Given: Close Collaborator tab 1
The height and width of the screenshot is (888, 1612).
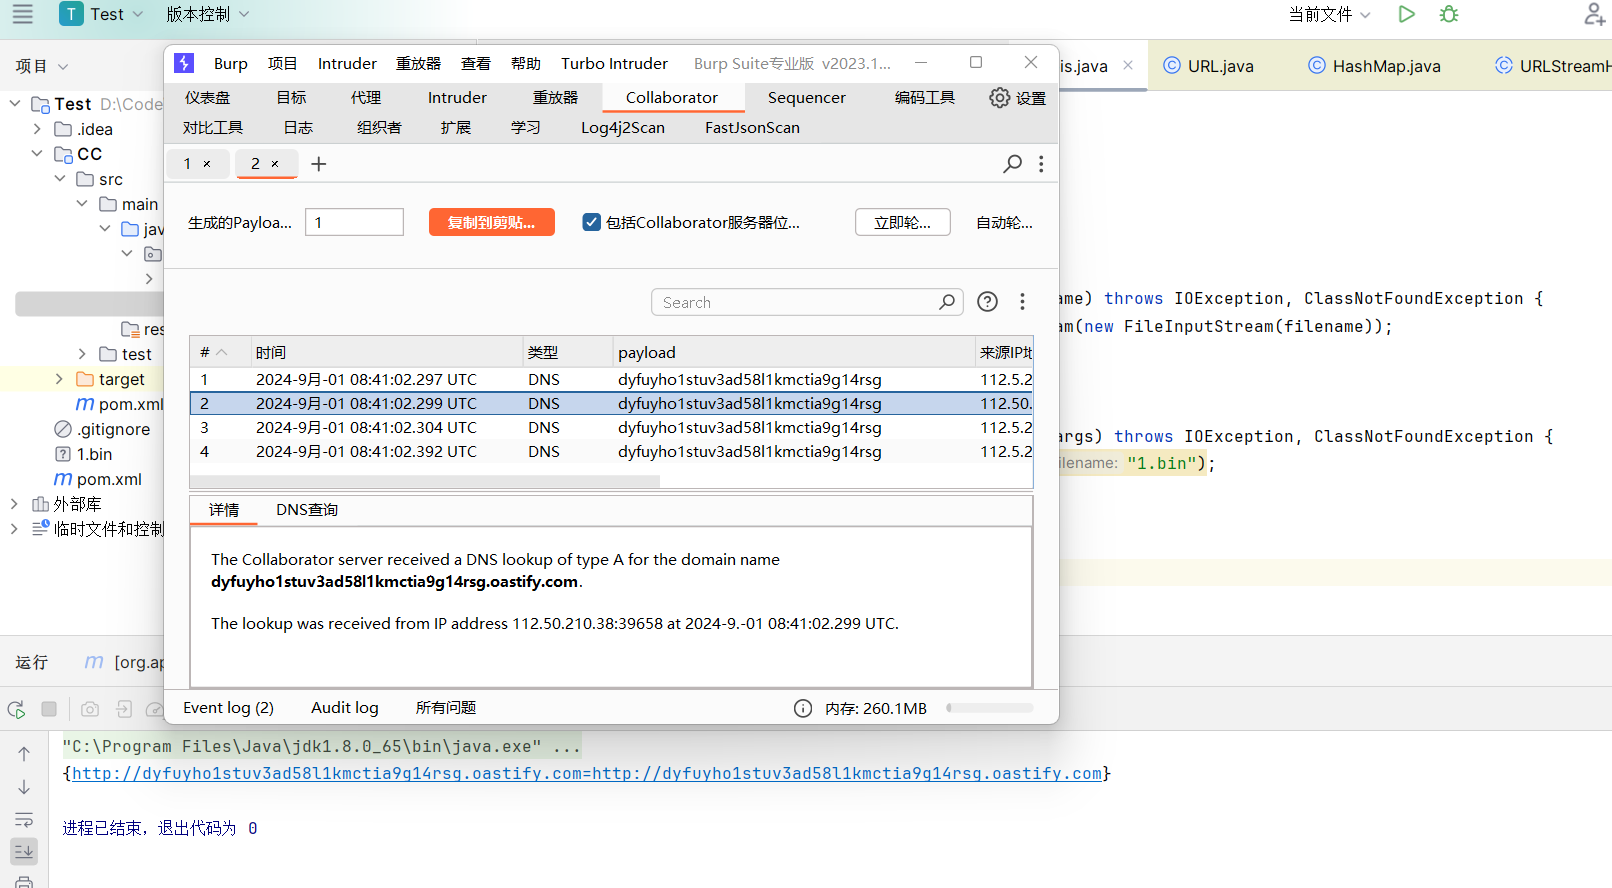Looking at the screenshot, I should pyautogui.click(x=207, y=164).
